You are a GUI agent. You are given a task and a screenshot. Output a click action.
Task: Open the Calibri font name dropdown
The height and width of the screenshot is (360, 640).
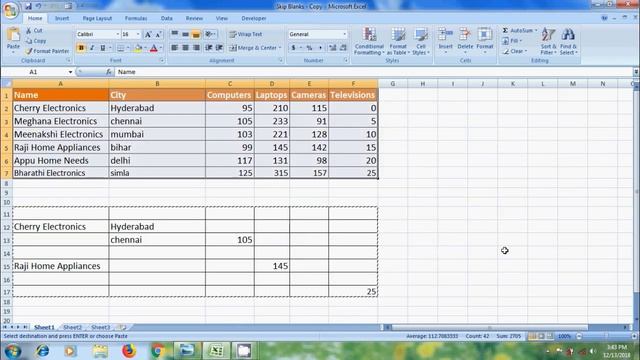(x=118, y=34)
